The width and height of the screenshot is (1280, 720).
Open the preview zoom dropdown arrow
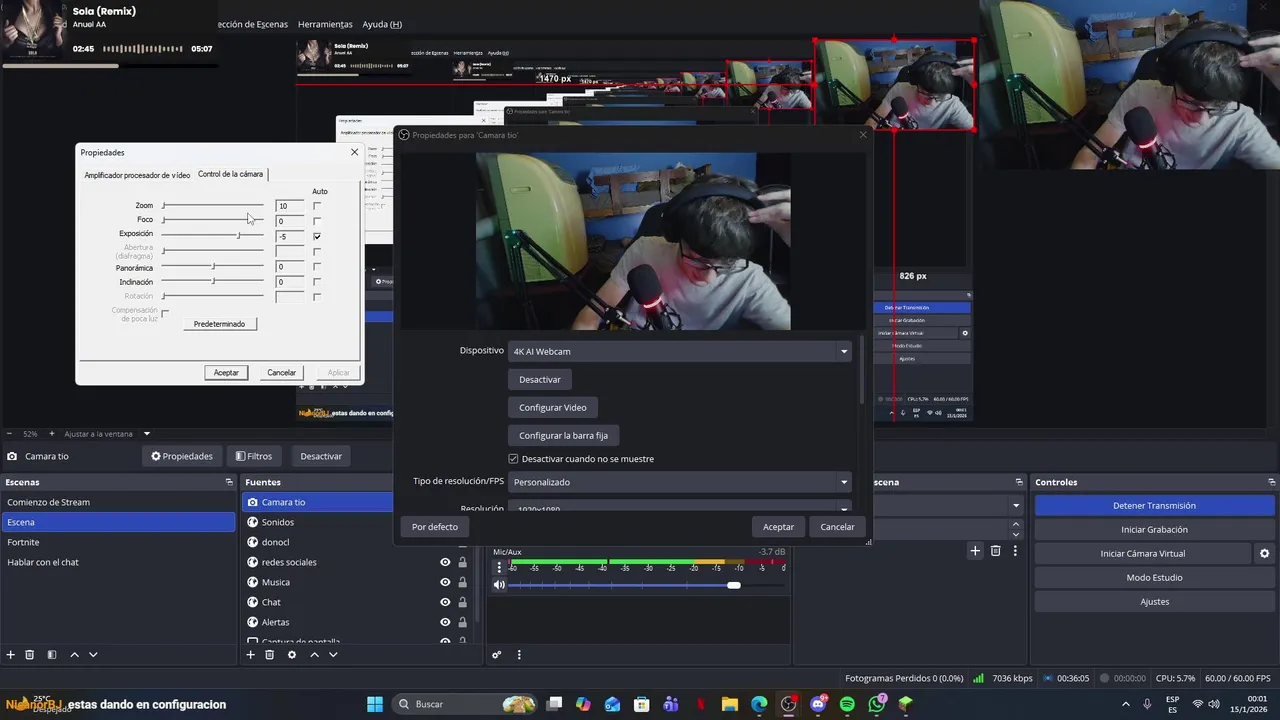tap(147, 434)
